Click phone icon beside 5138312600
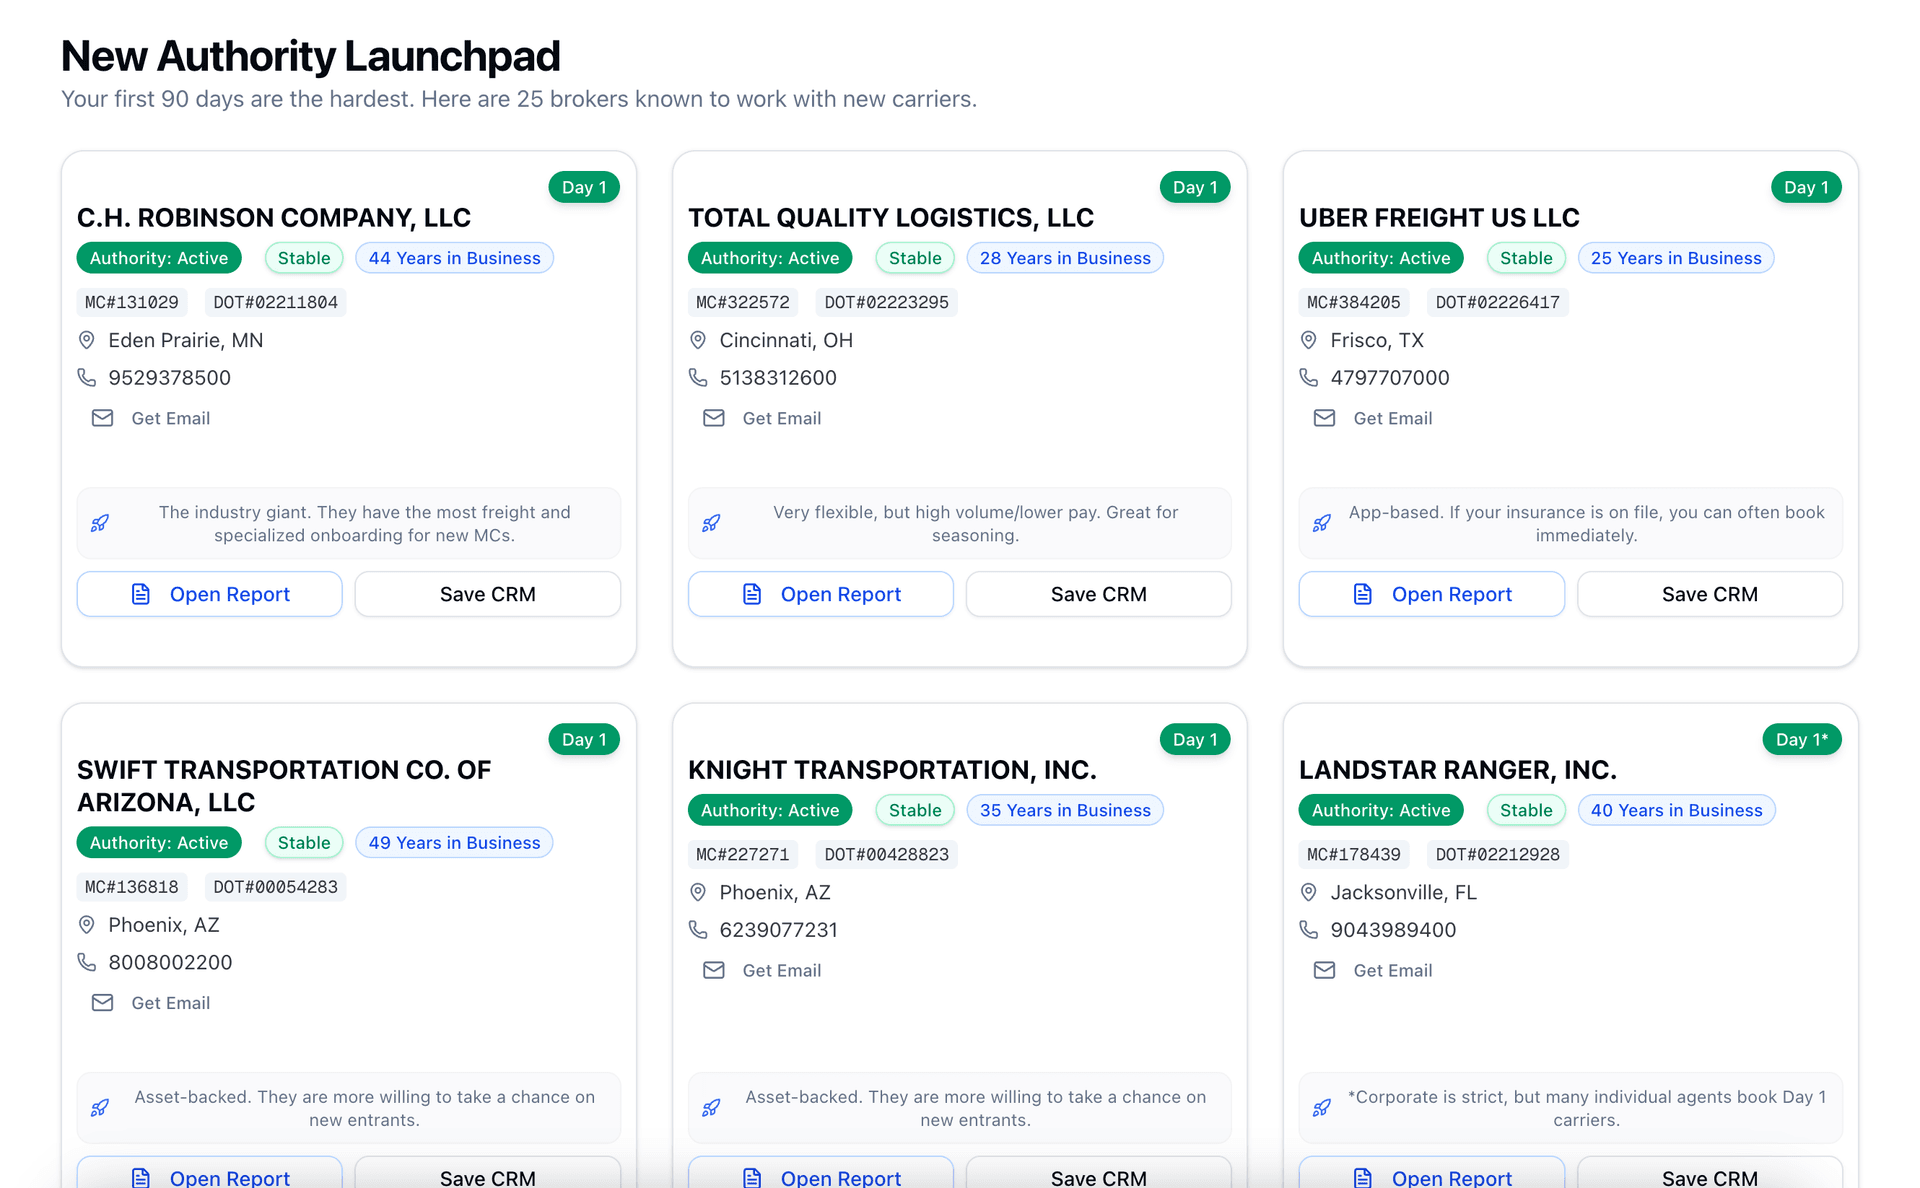 click(x=698, y=378)
